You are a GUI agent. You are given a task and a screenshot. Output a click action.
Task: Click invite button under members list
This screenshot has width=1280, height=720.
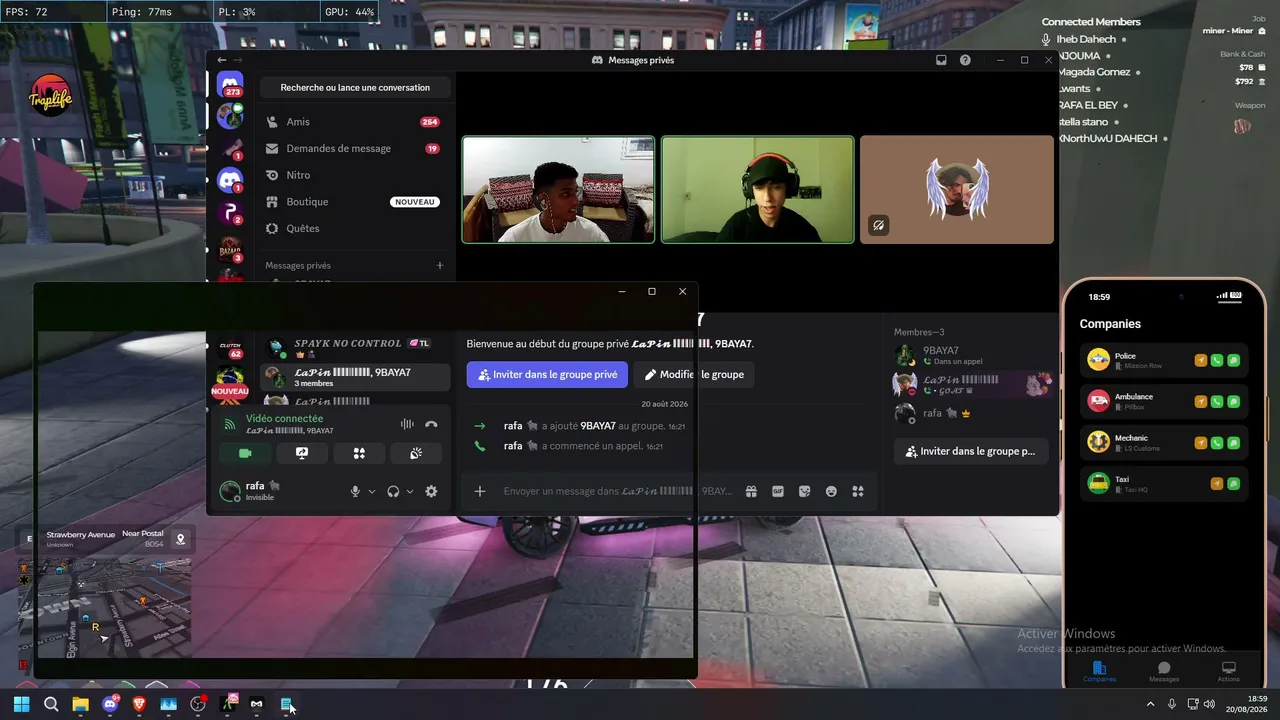click(971, 451)
